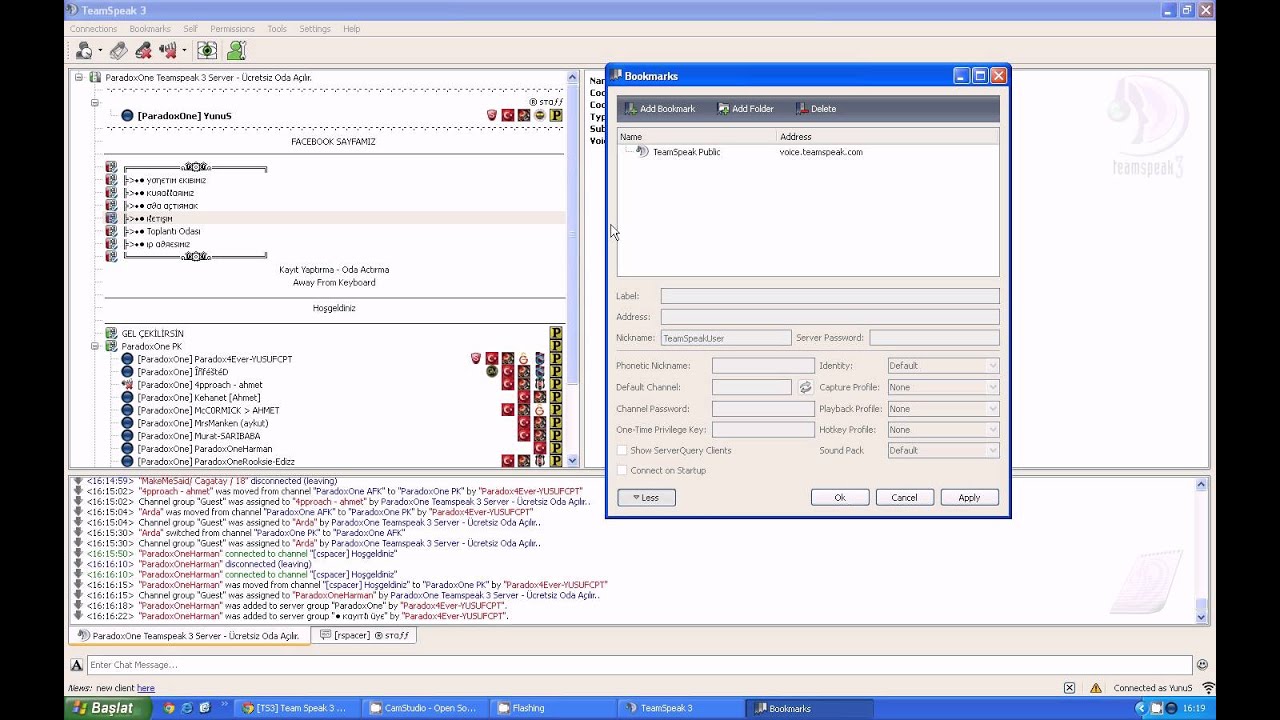This screenshot has width=1280, height=720.
Task: Open the Connections menu
Action: (93, 29)
